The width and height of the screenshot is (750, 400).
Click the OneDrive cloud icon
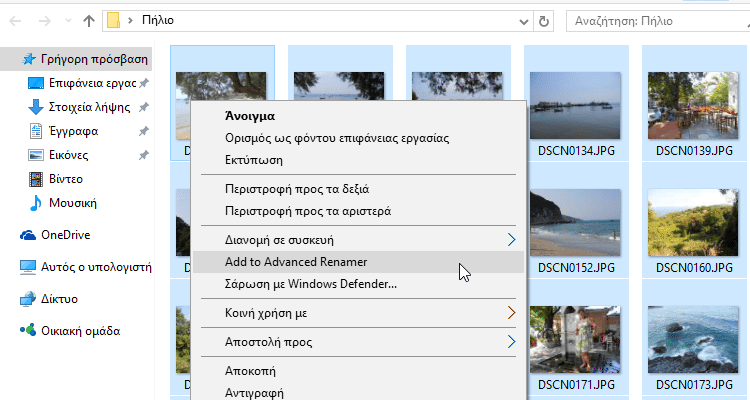click(28, 235)
